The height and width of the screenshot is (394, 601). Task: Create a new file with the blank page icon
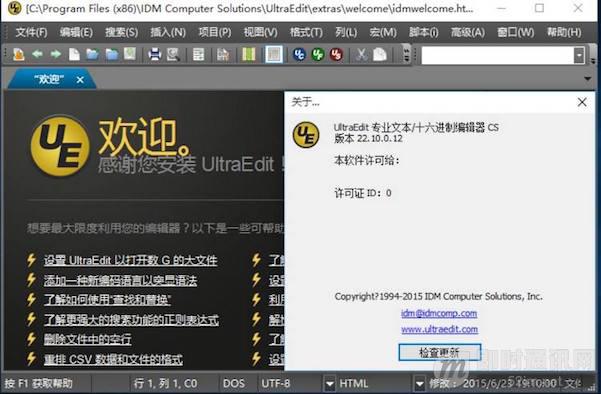[74, 54]
